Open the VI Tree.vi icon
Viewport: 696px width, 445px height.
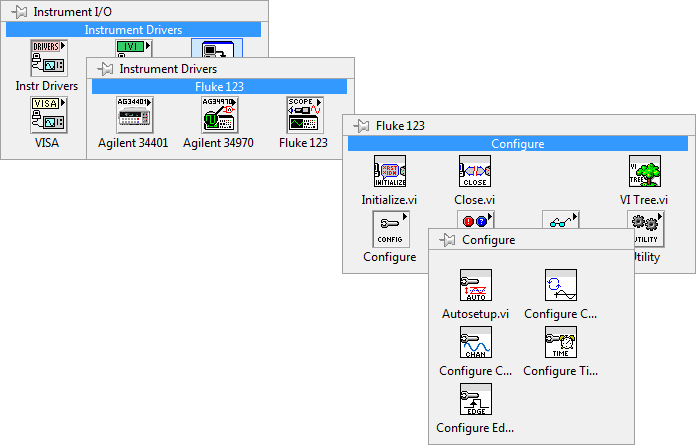coord(644,171)
